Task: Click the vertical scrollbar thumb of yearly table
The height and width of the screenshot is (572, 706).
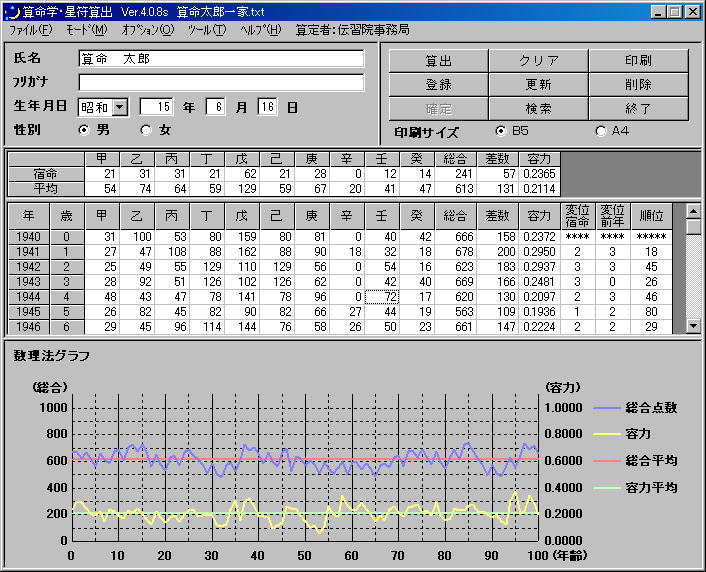Action: click(693, 226)
